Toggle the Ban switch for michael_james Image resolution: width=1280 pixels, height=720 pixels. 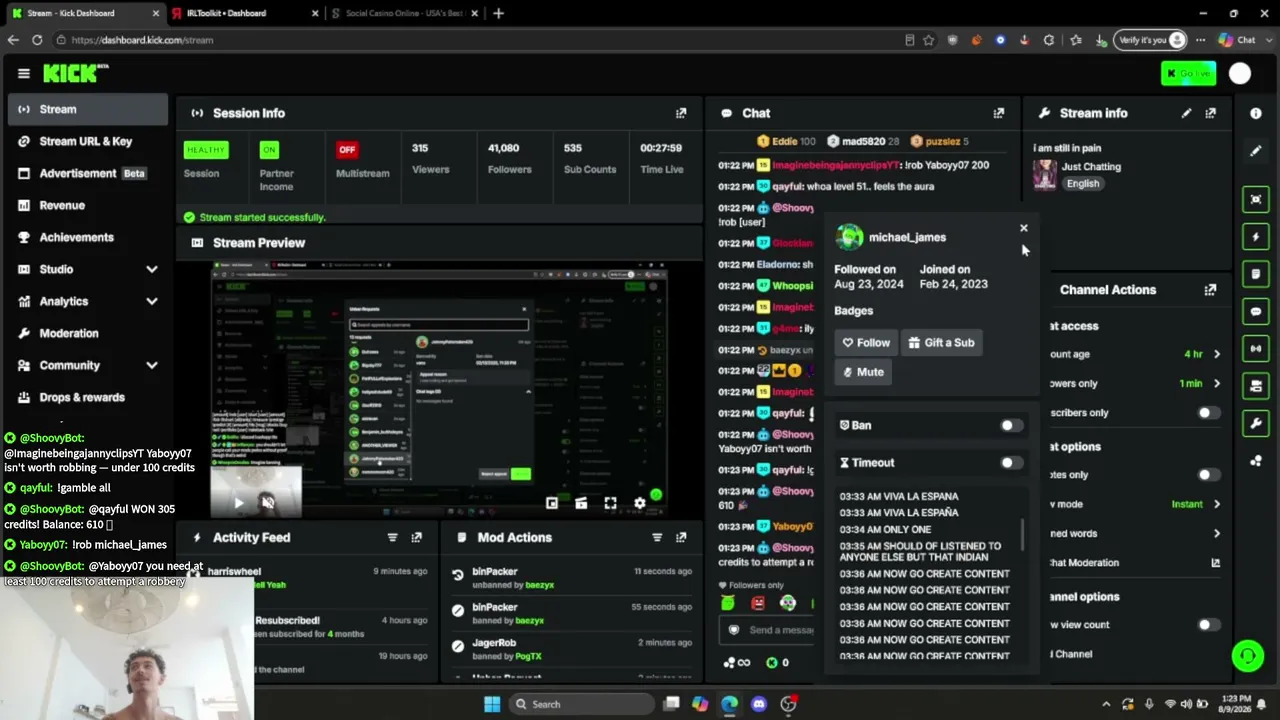(1011, 426)
